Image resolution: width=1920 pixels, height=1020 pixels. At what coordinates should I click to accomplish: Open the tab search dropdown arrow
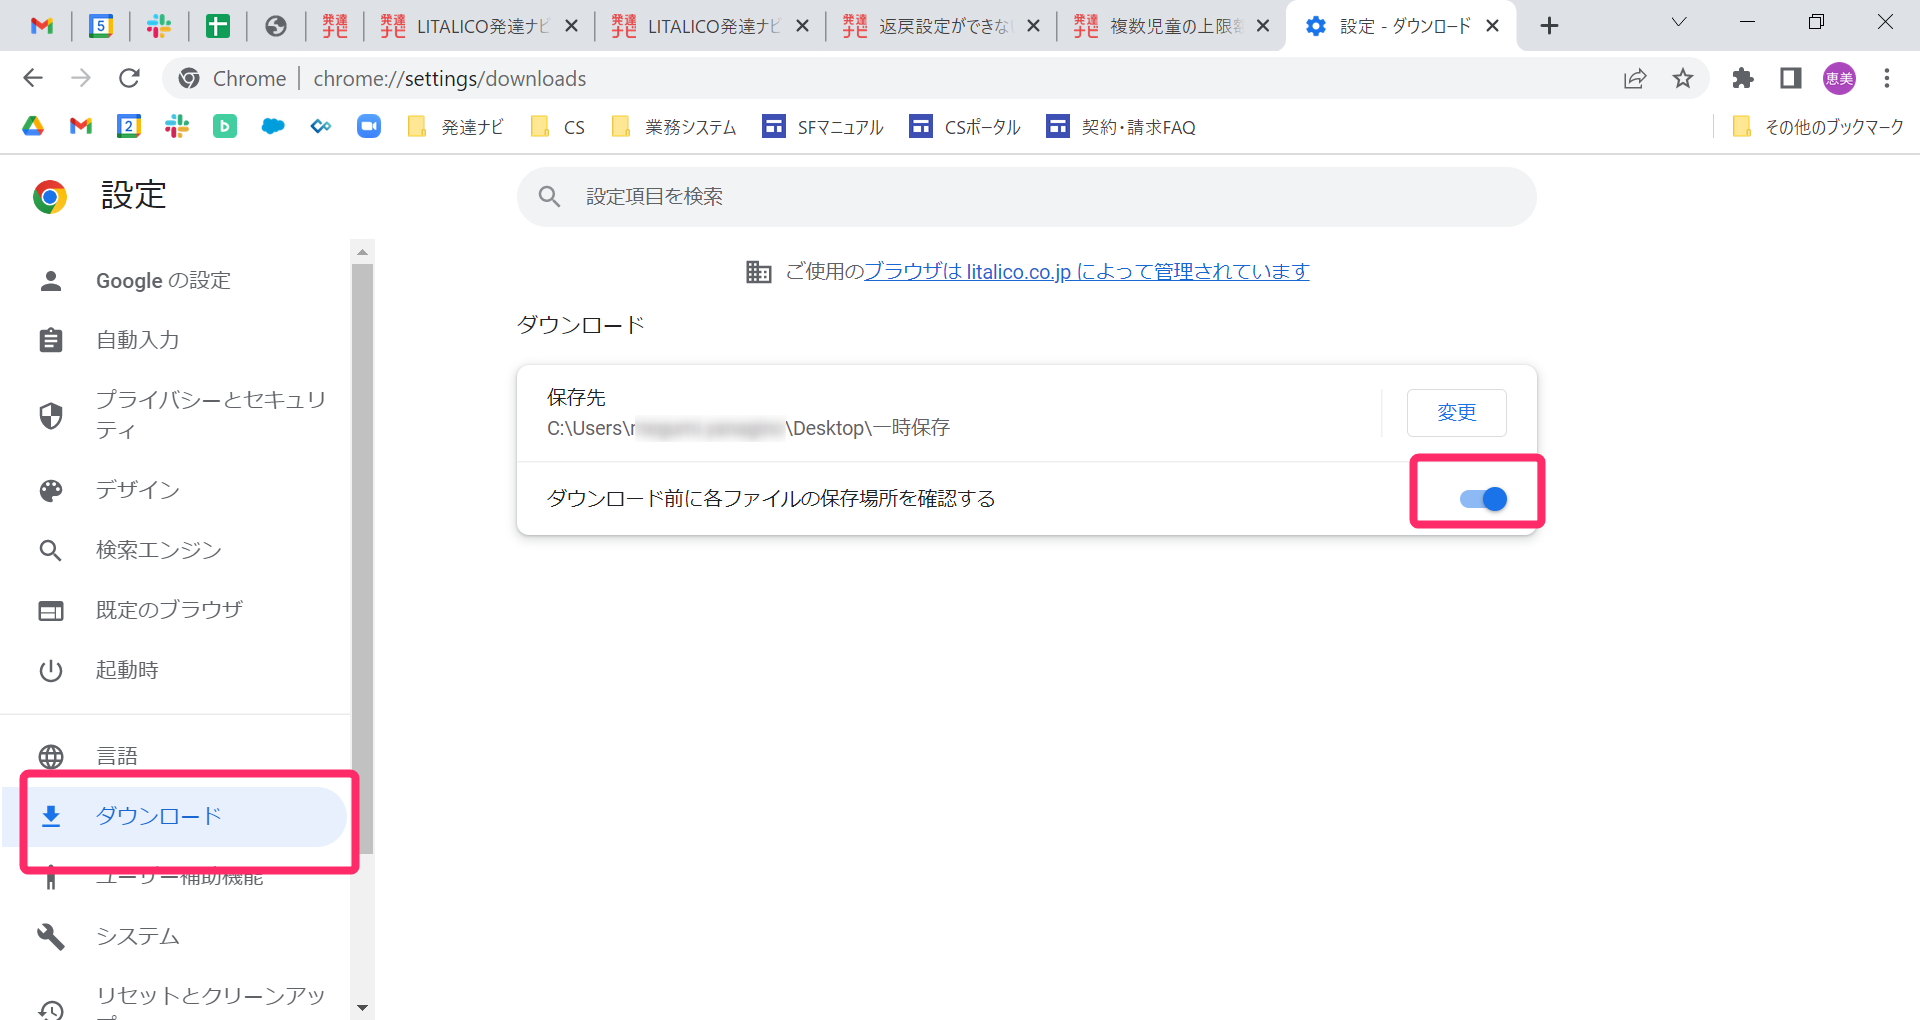1679,22
